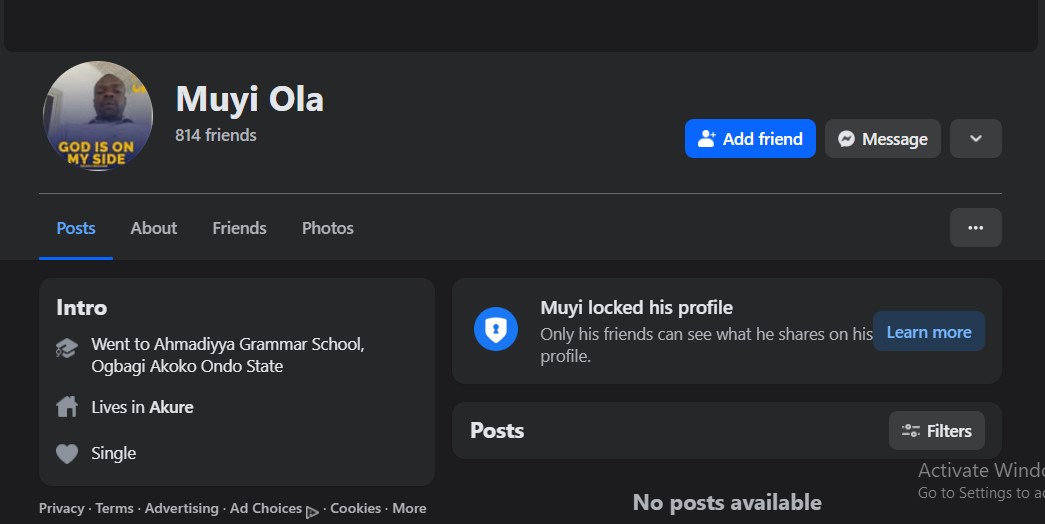The width and height of the screenshot is (1045, 524).
Task: Open the 814 friends link
Action: tap(216, 135)
